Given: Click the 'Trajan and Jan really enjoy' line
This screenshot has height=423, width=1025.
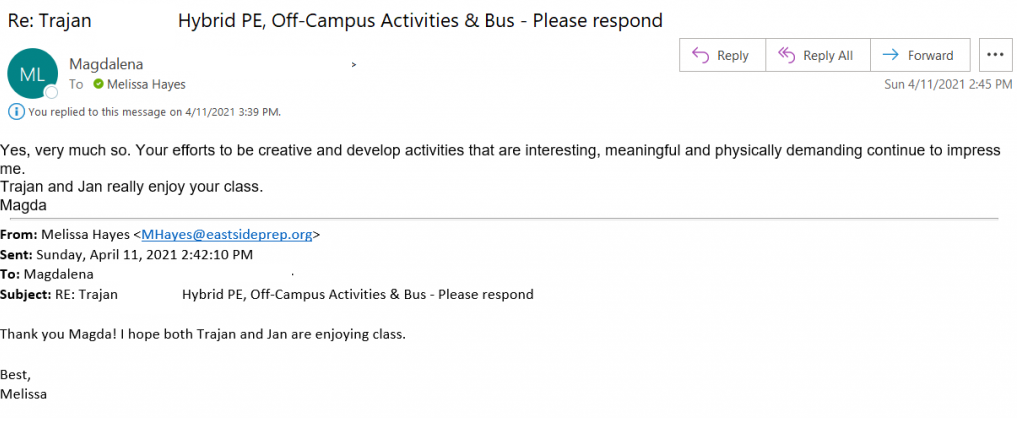Looking at the screenshot, I should click(x=131, y=187).
